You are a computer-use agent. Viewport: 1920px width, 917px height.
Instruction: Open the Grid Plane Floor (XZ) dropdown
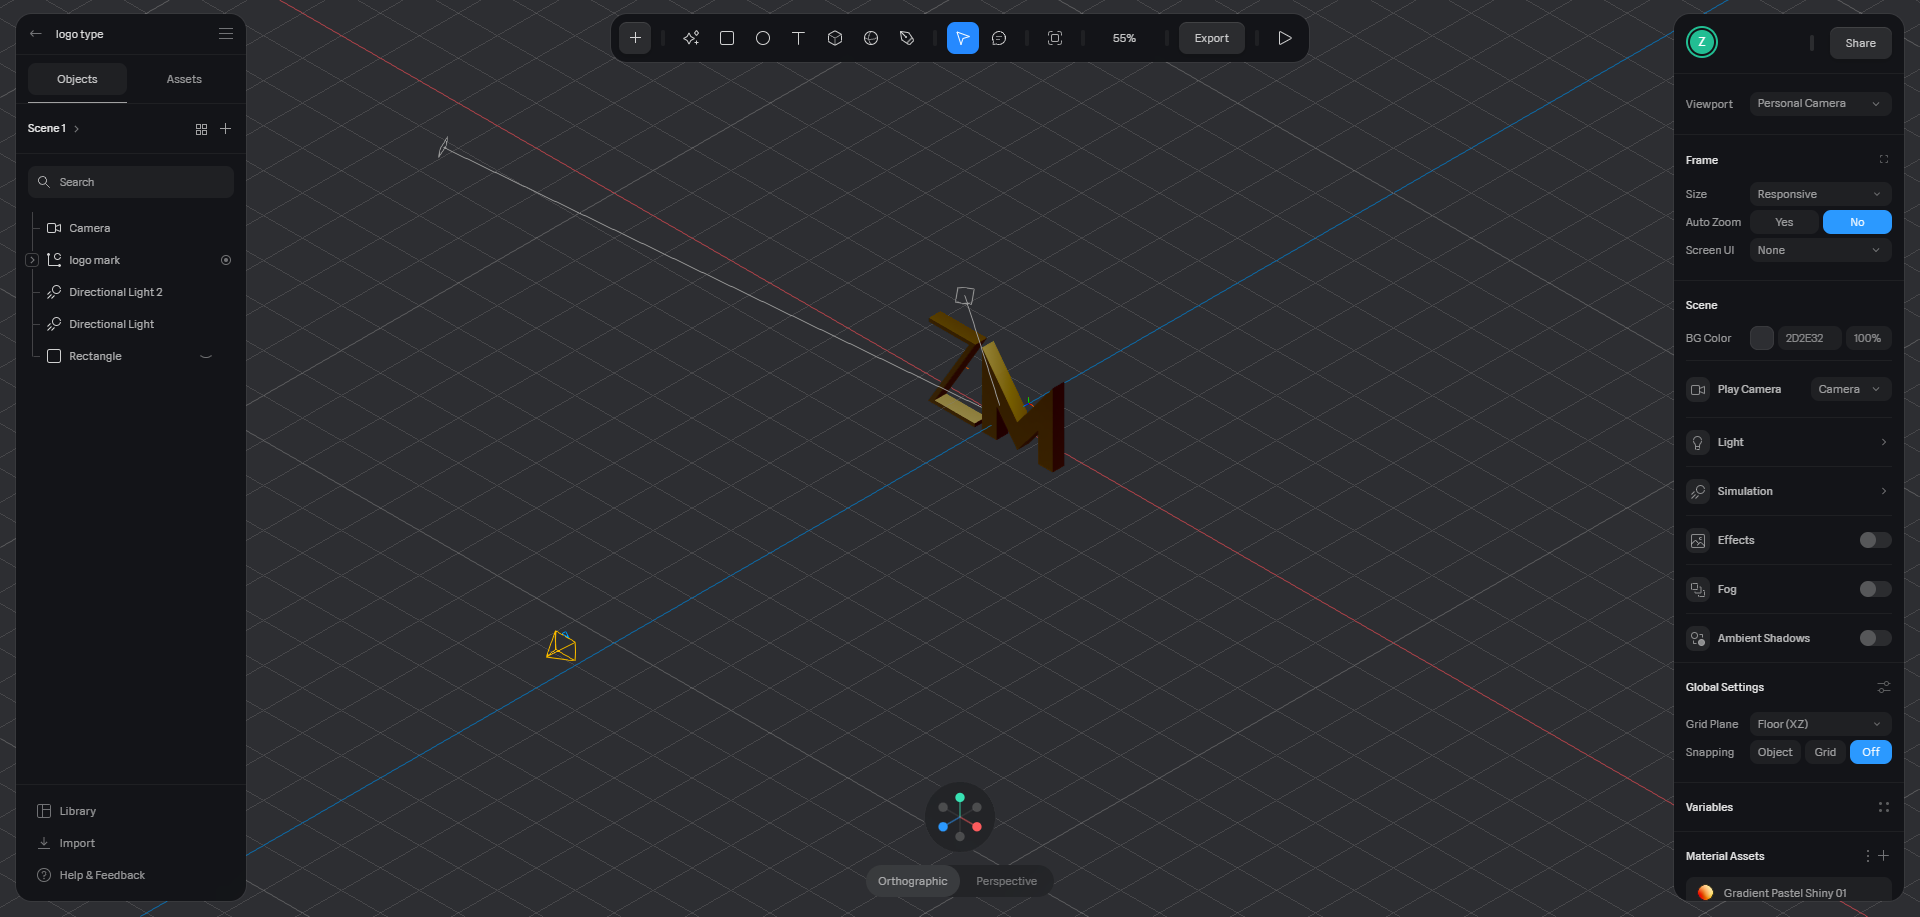[x=1819, y=724]
